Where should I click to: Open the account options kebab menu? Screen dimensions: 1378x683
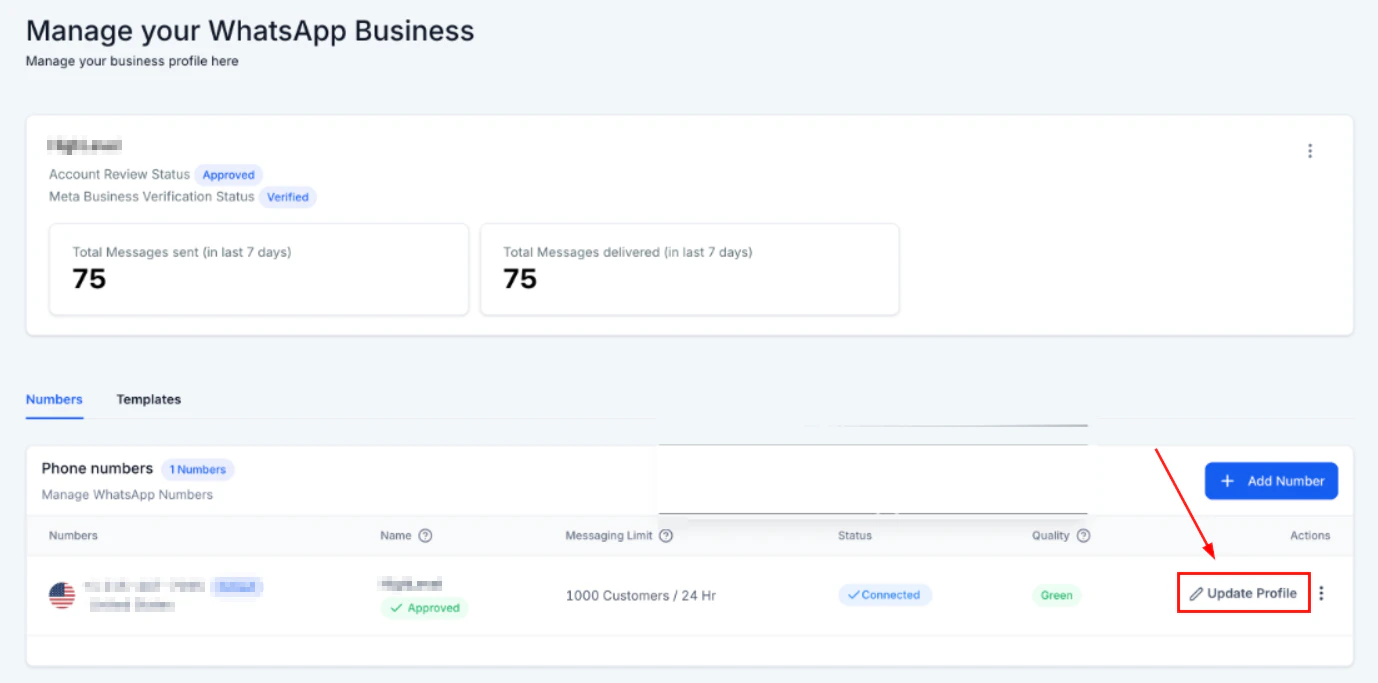(1310, 150)
